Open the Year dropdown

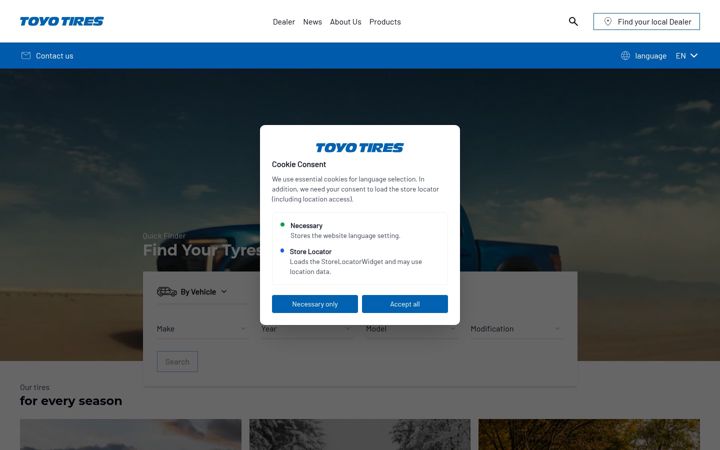pos(306,329)
